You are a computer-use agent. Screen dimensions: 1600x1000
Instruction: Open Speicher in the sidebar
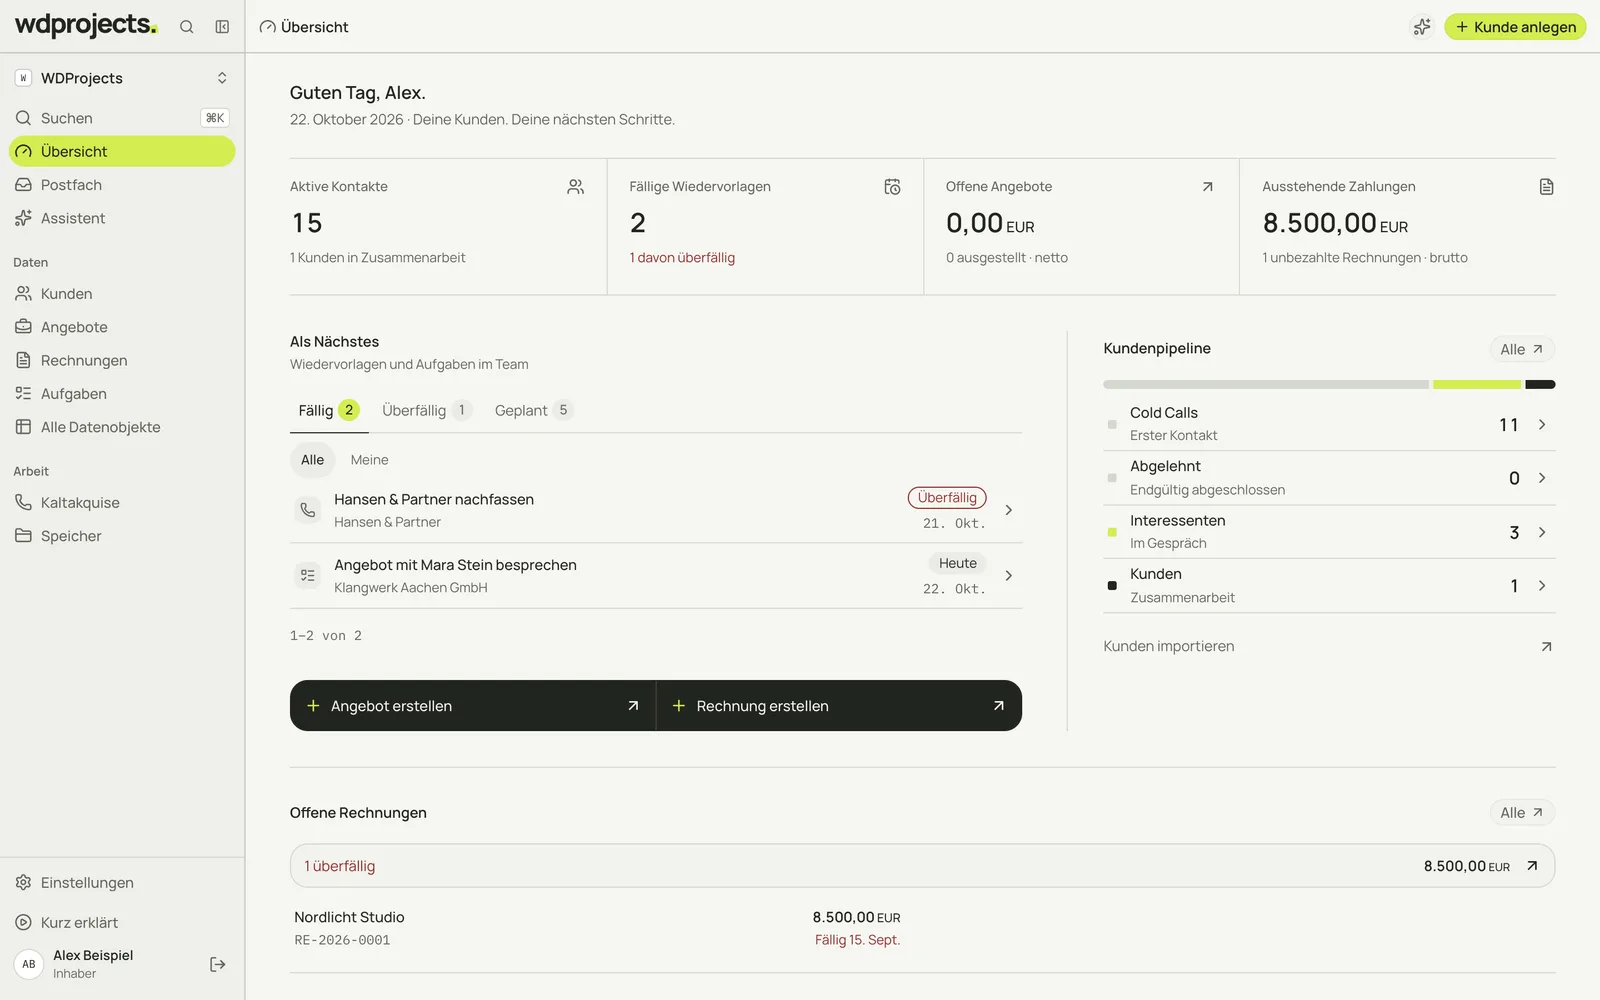pyautogui.click(x=122, y=536)
